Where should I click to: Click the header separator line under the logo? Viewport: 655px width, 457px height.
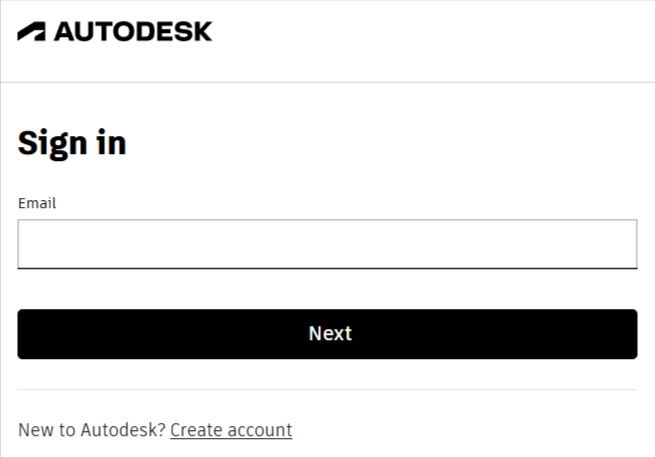[327, 82]
